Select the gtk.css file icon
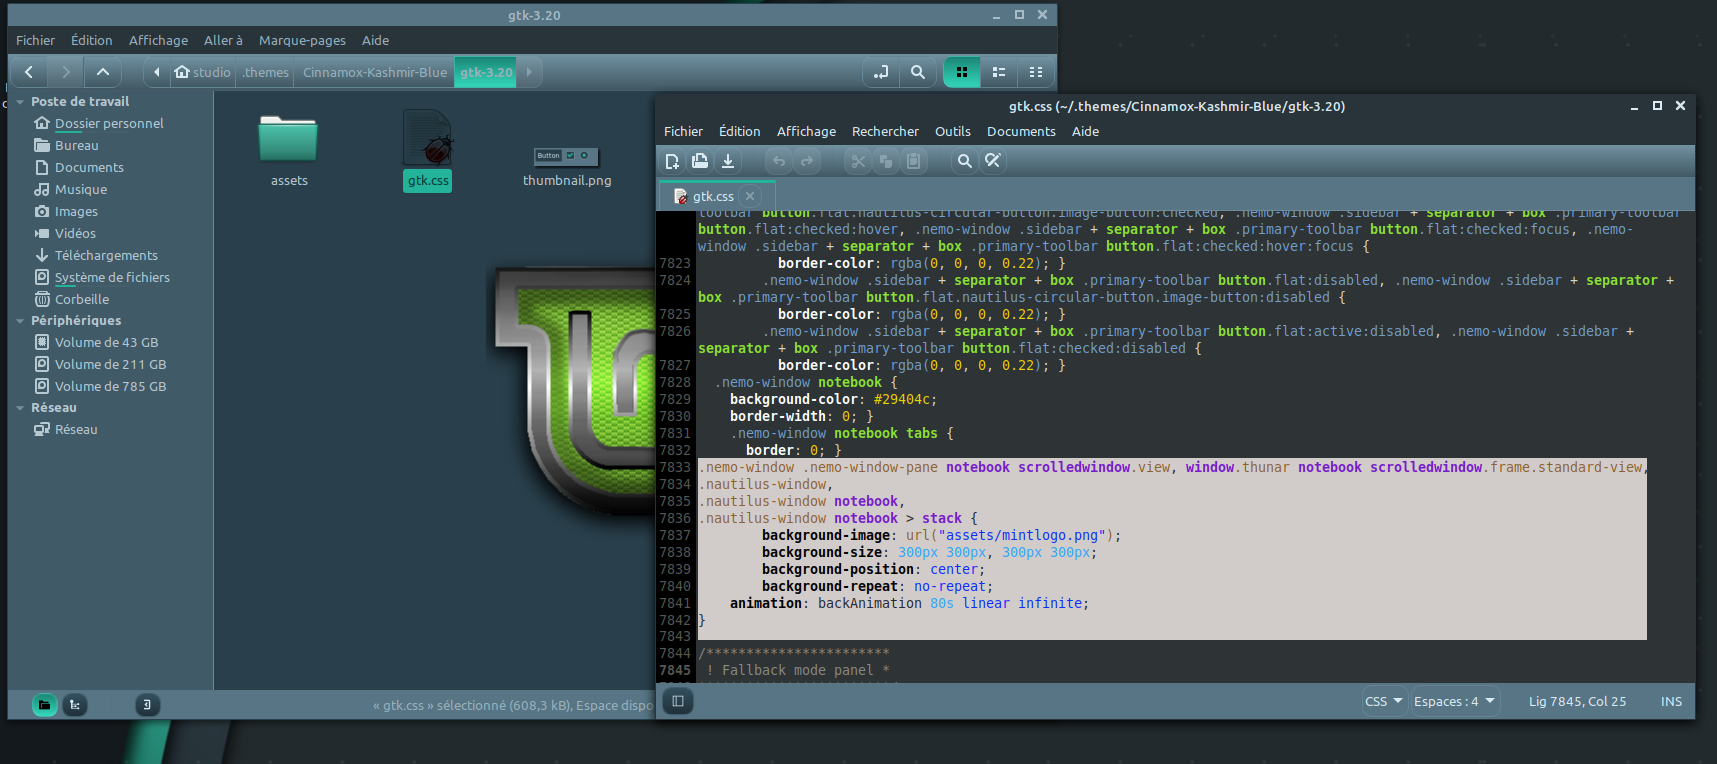This screenshot has height=764, width=1717. click(428, 138)
